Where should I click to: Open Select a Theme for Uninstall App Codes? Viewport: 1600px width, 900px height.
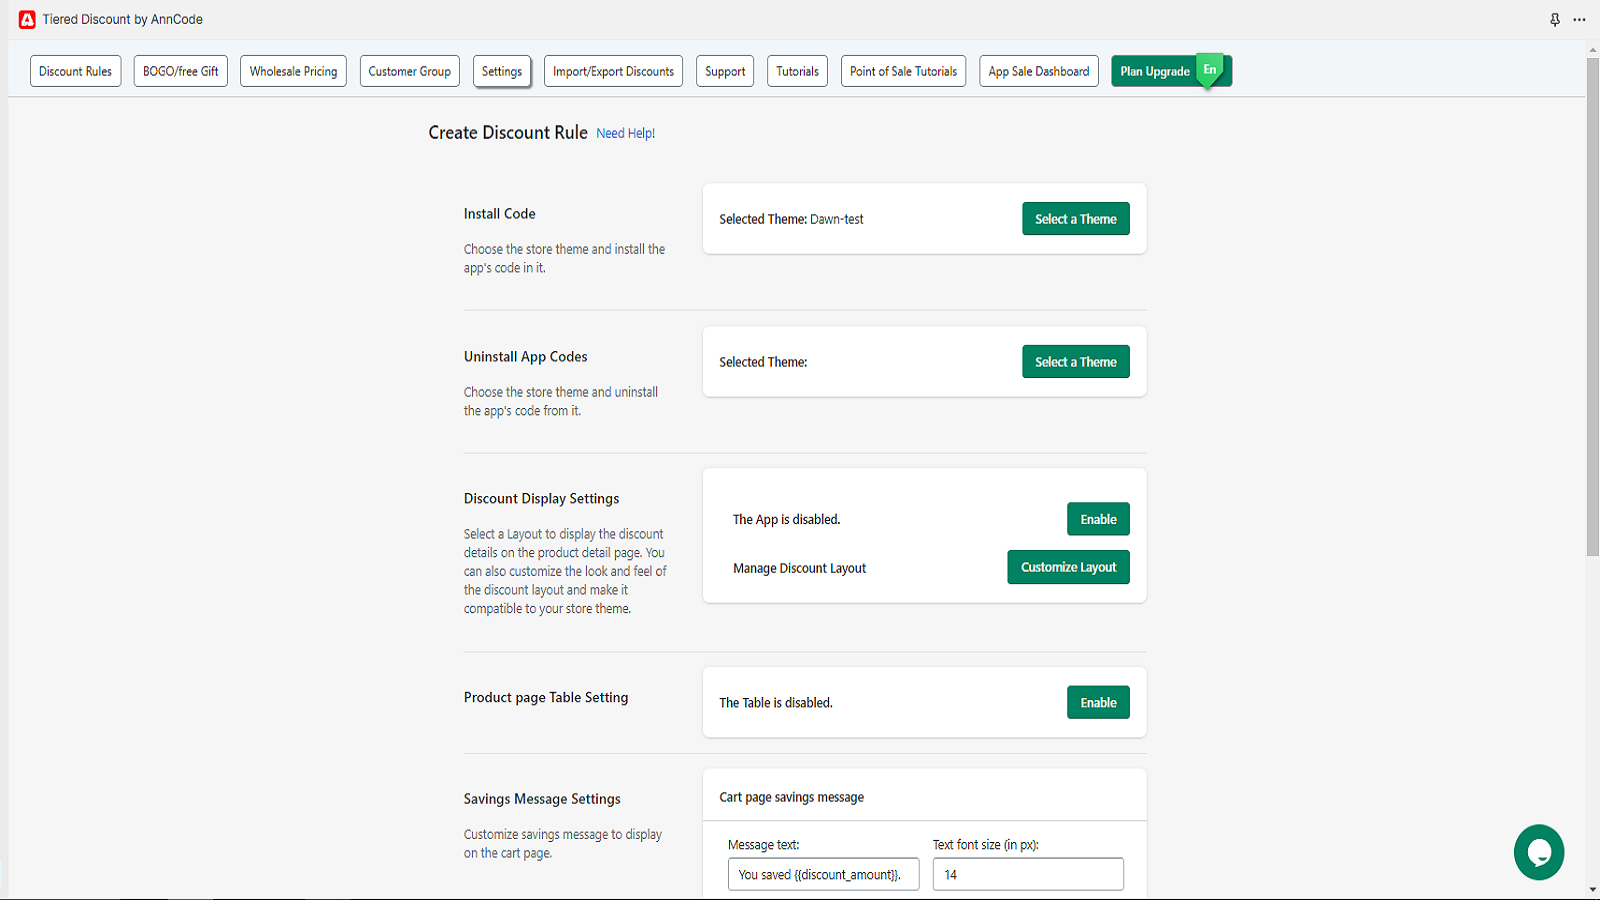coord(1075,361)
